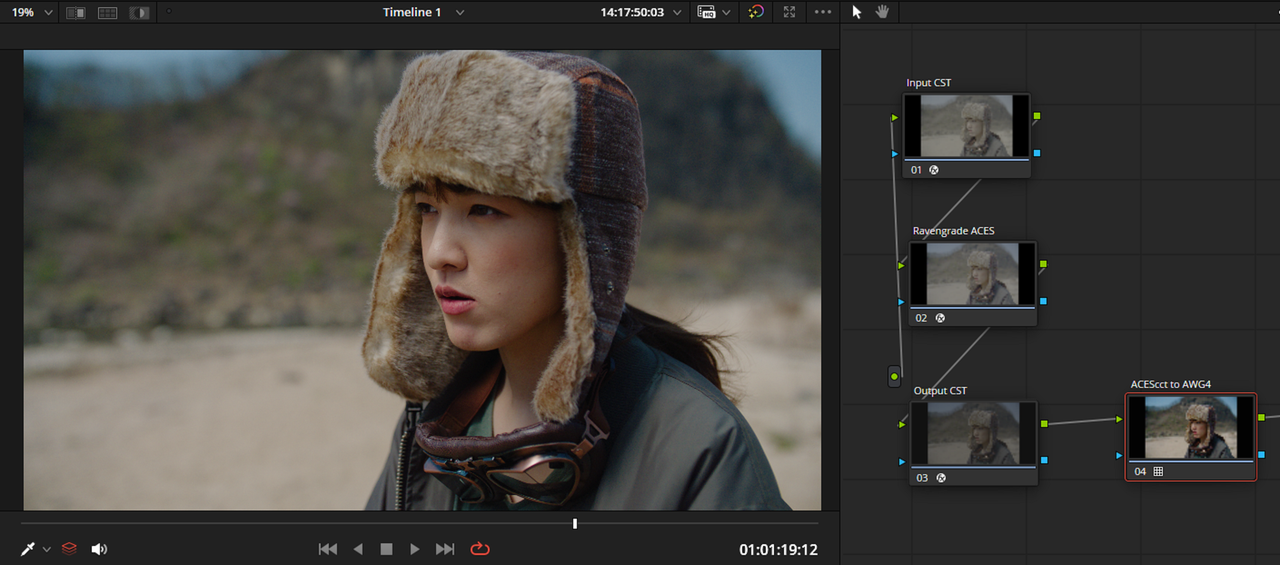Click node number 04 label
This screenshot has width=1280, height=565.
(1140, 471)
